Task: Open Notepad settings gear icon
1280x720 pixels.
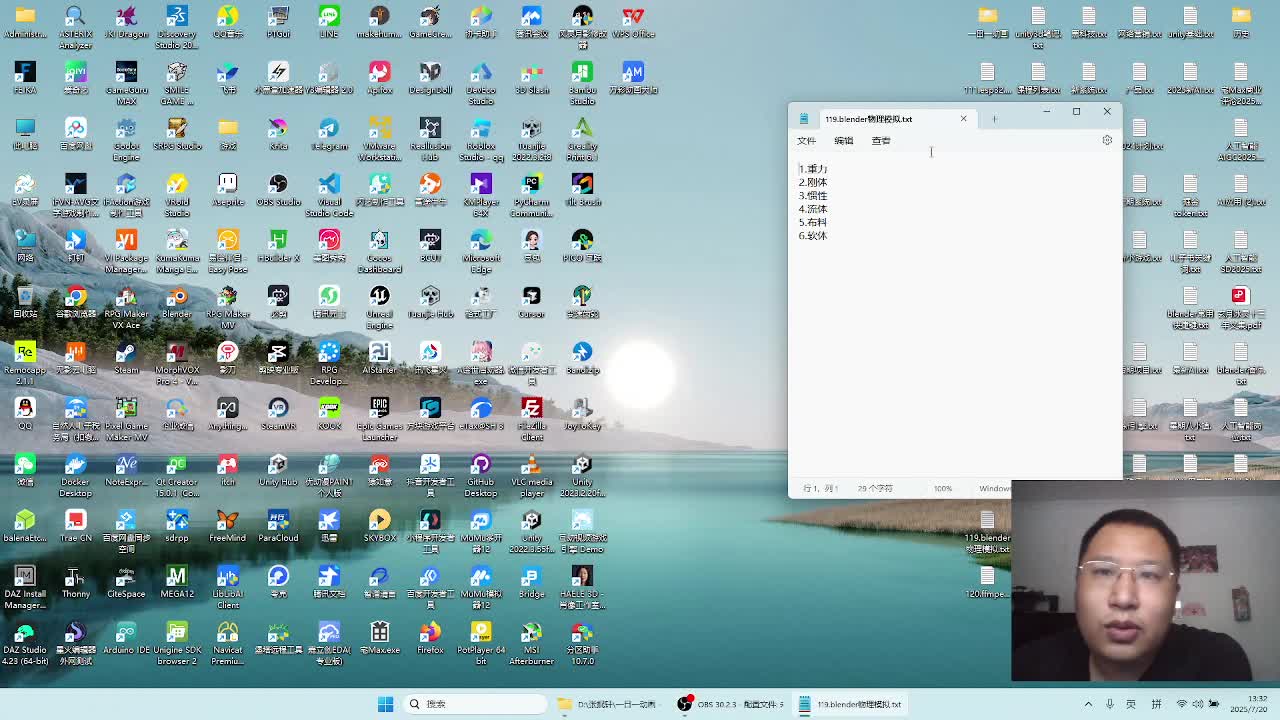Action: point(1107,141)
